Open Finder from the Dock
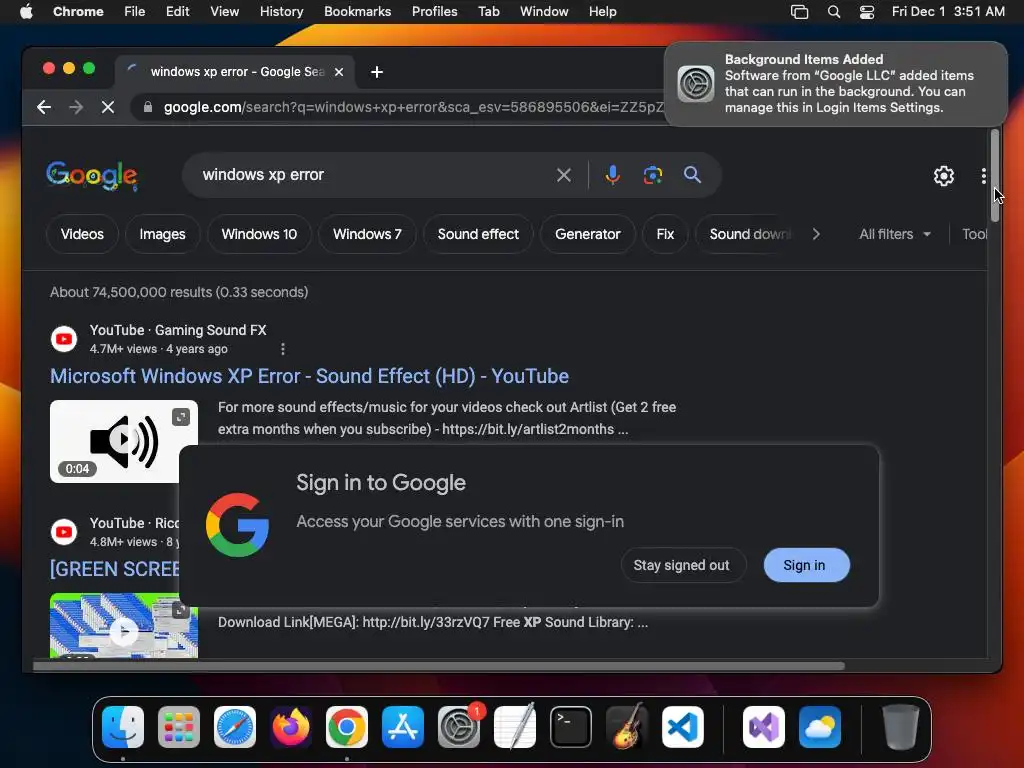This screenshot has width=1024, height=768. pyautogui.click(x=123, y=727)
